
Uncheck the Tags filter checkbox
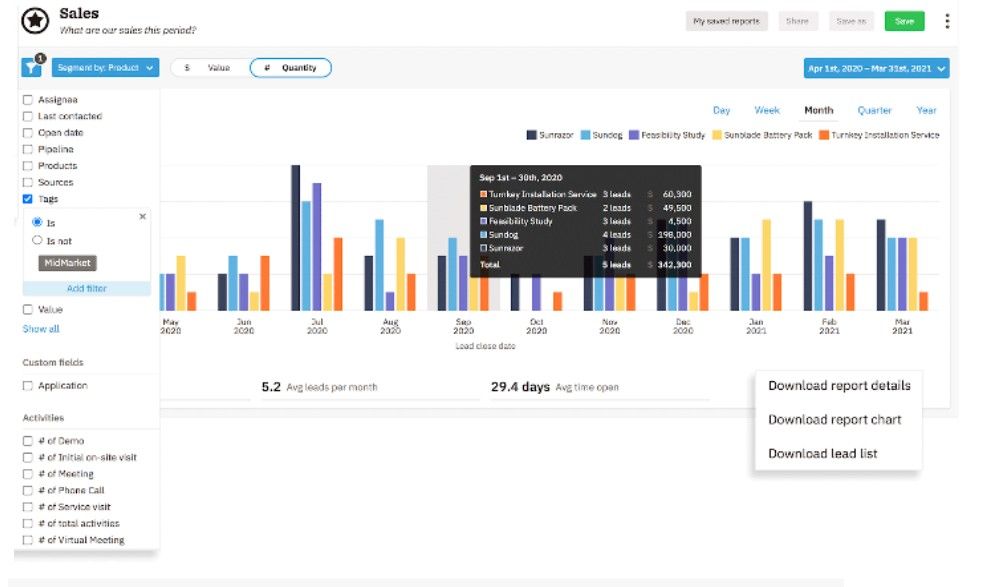pos(28,199)
